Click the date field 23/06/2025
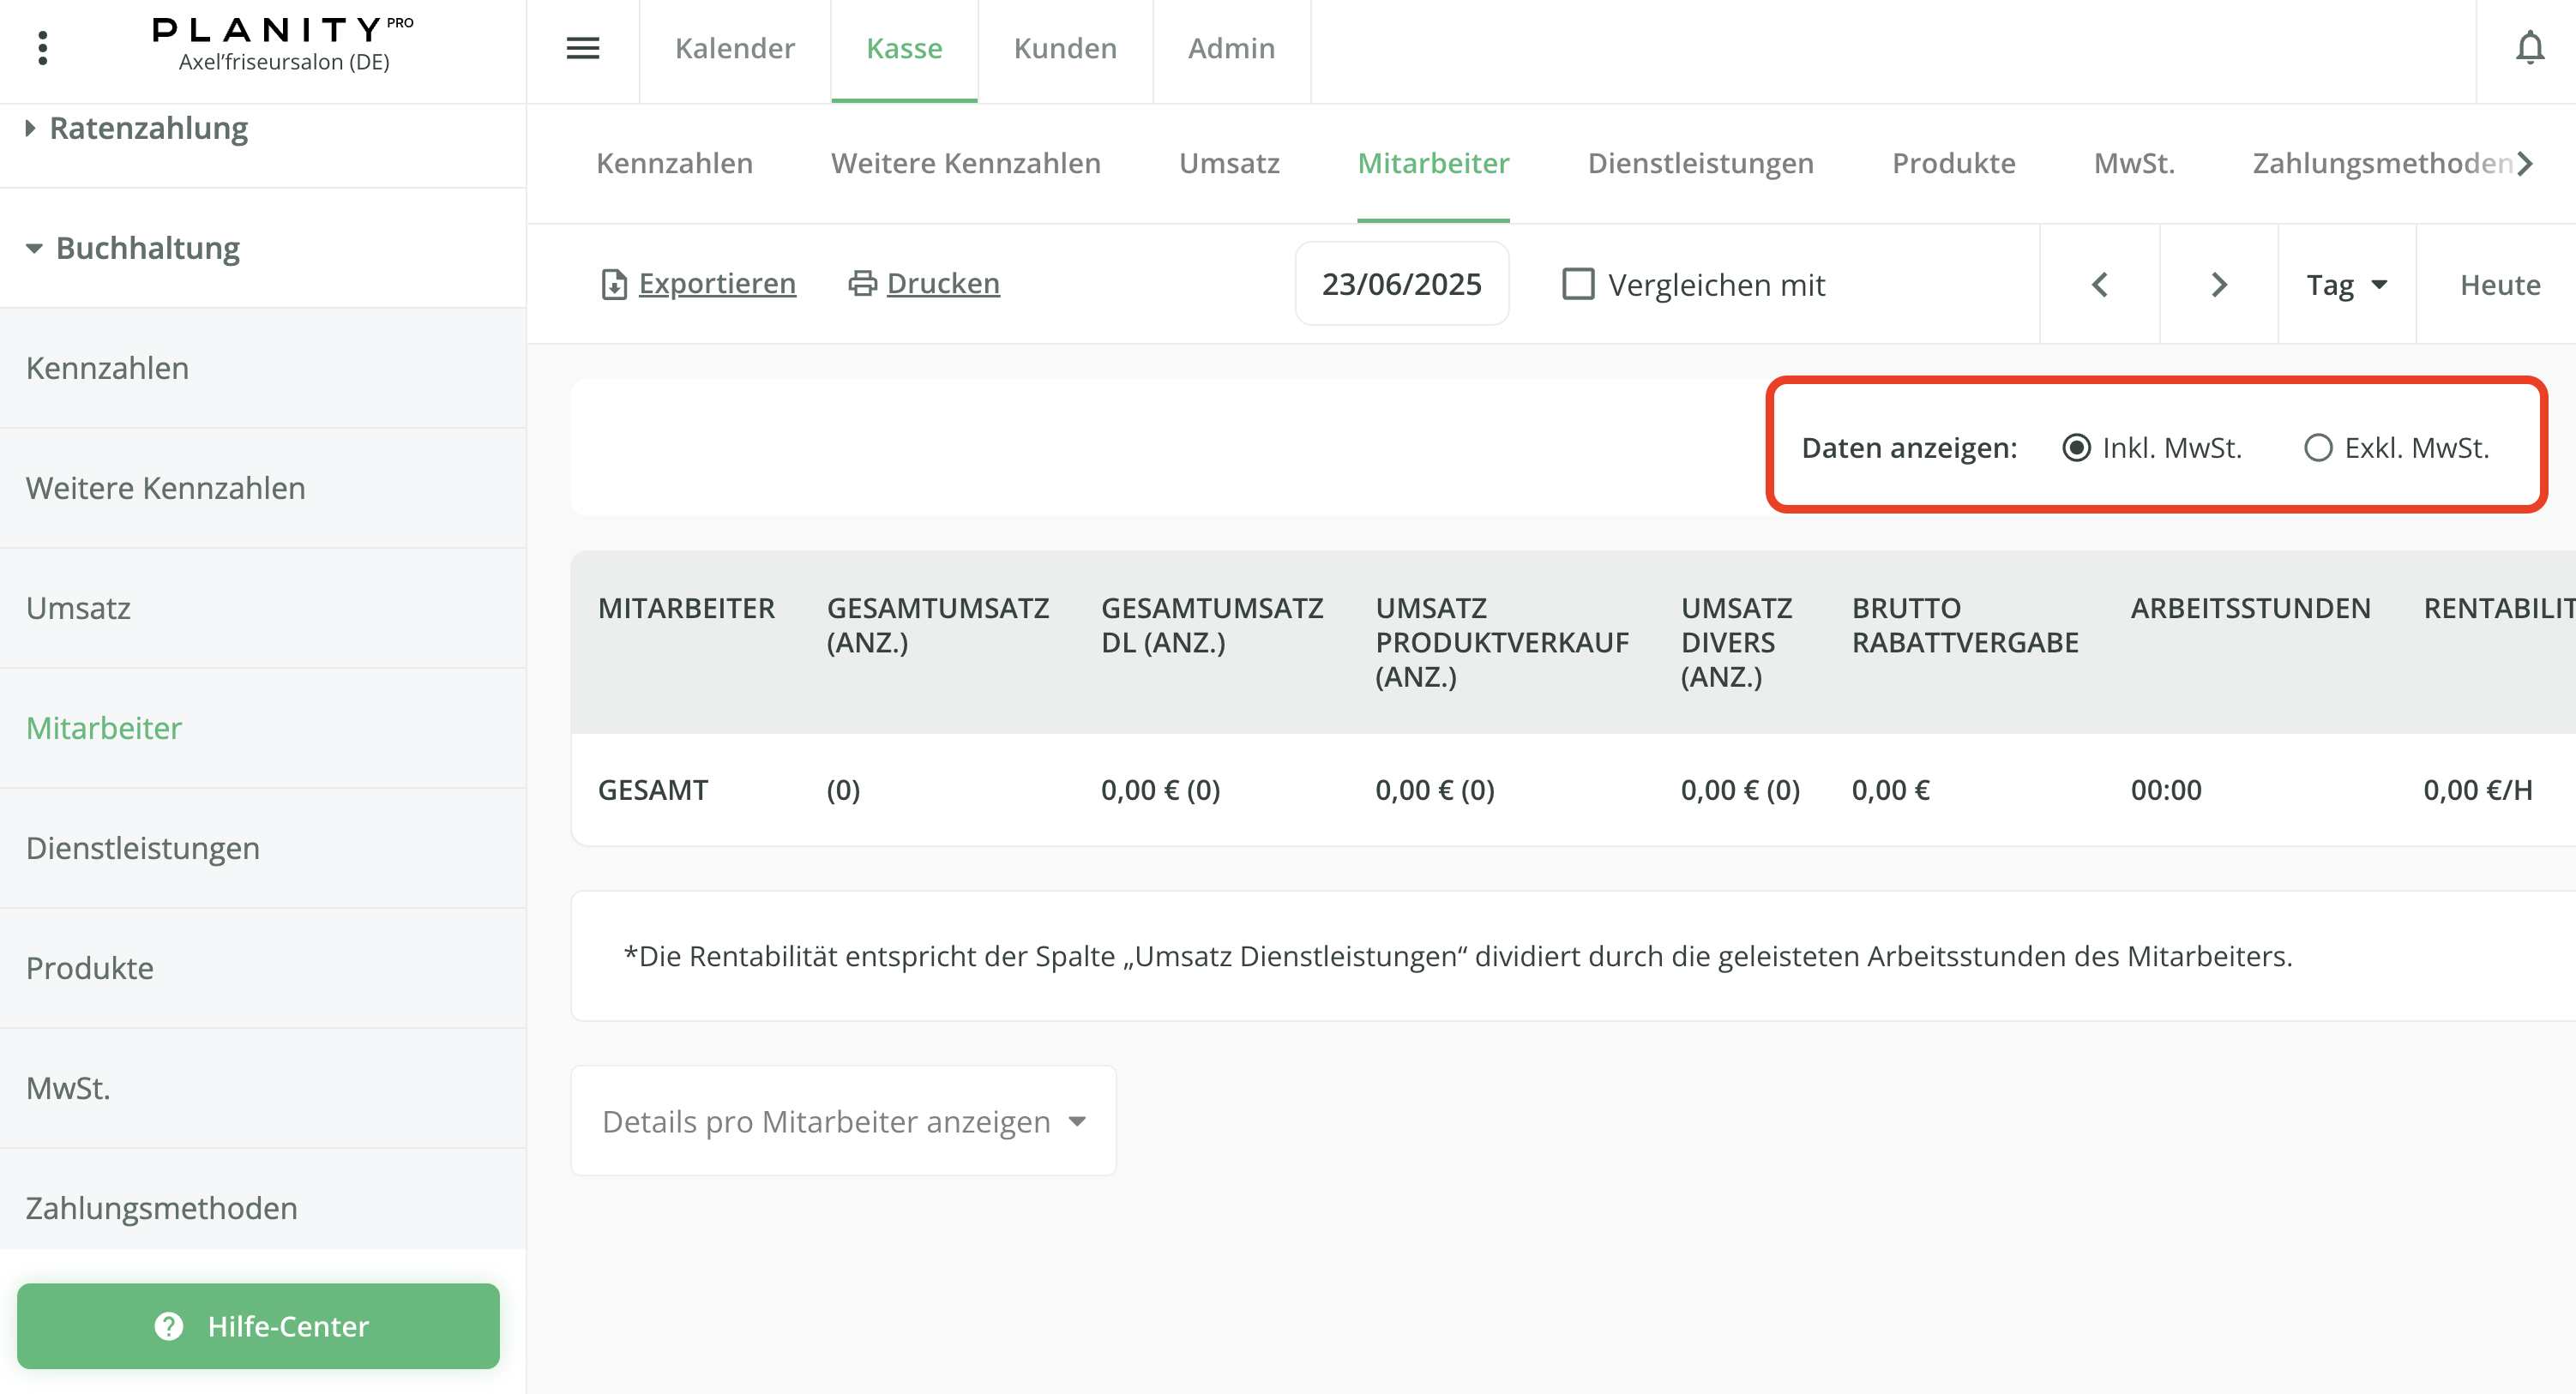2576x1394 pixels. [1401, 284]
